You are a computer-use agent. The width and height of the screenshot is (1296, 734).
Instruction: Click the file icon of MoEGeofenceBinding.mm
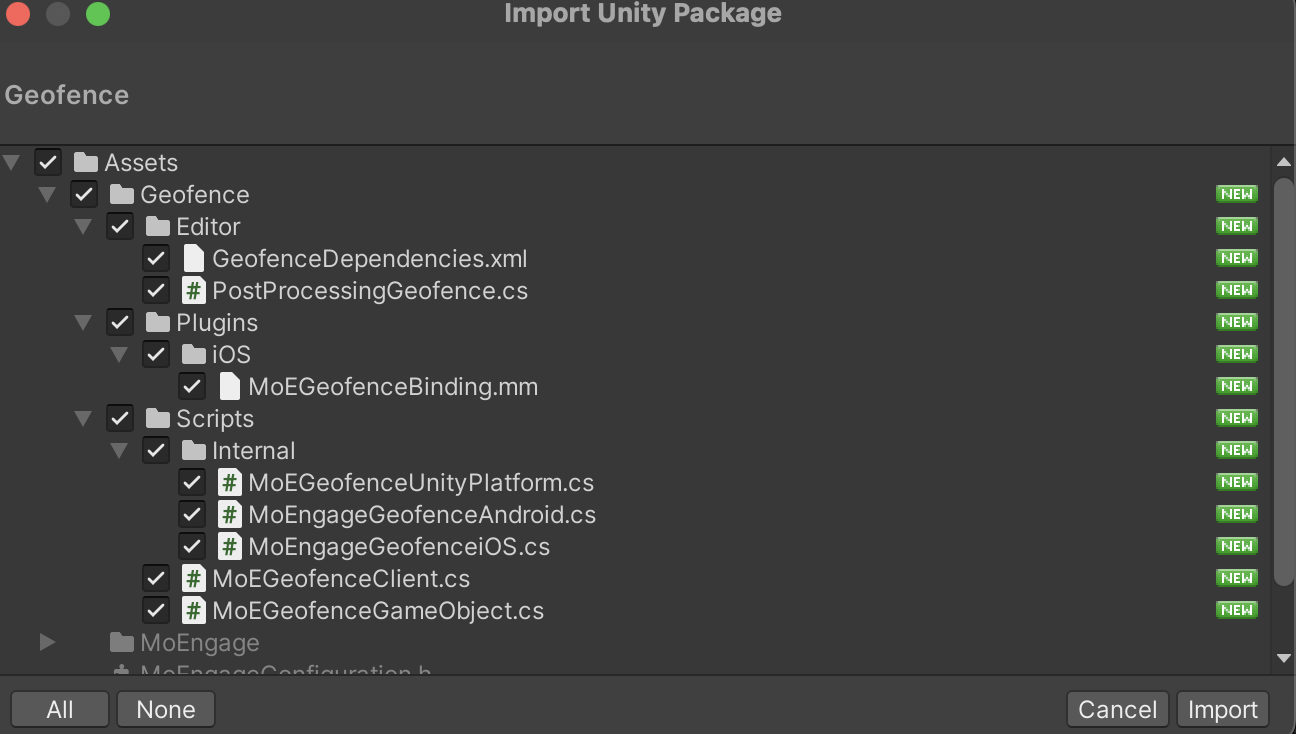[x=230, y=387]
